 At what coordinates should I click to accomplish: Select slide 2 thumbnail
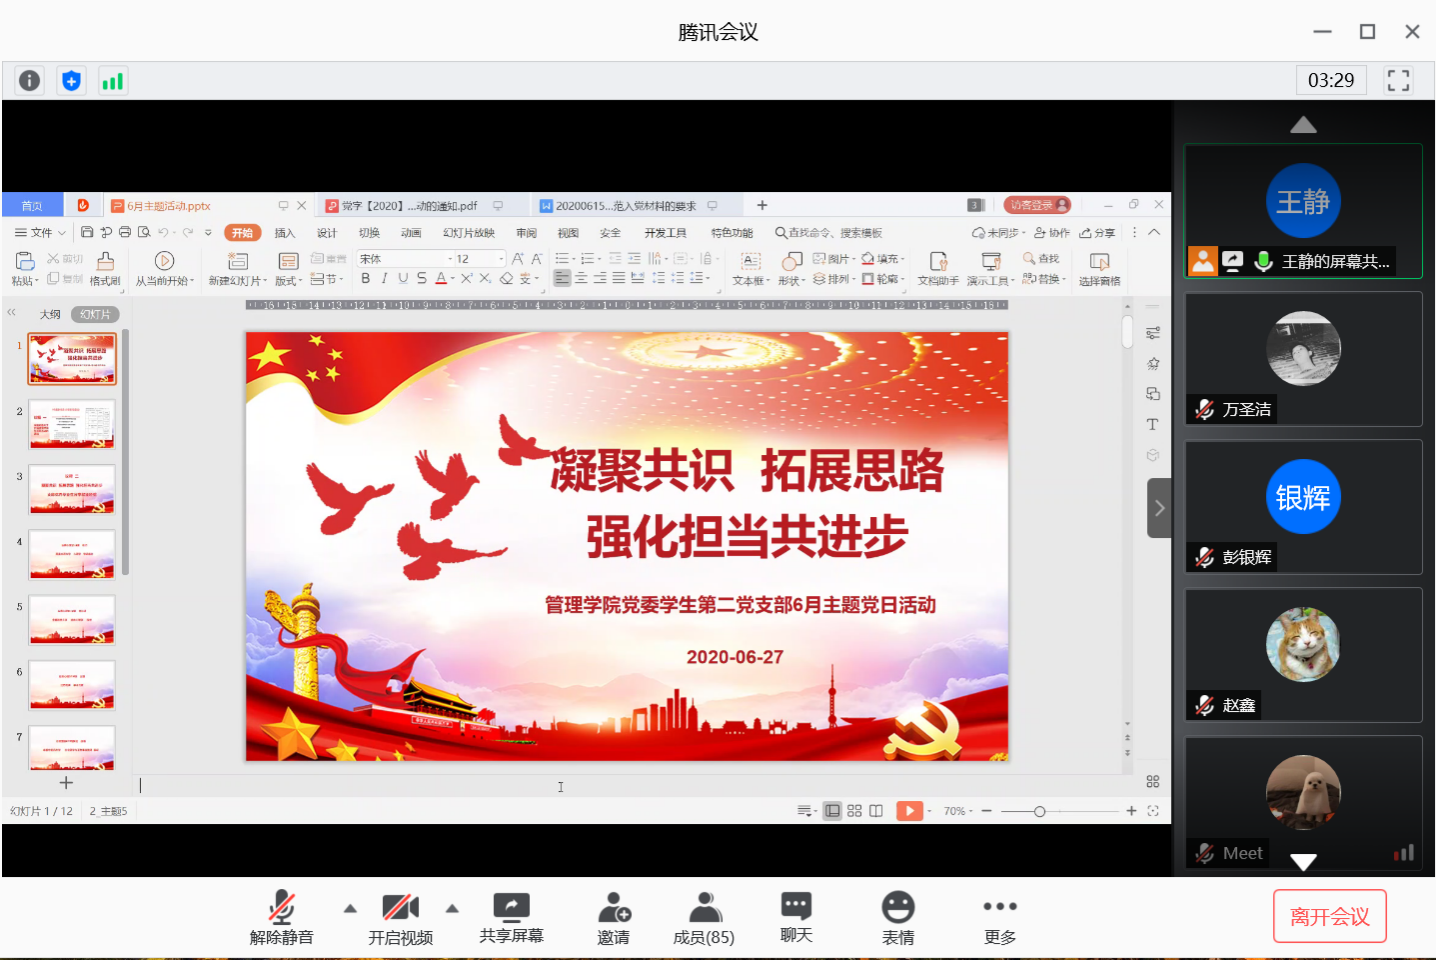(x=72, y=424)
